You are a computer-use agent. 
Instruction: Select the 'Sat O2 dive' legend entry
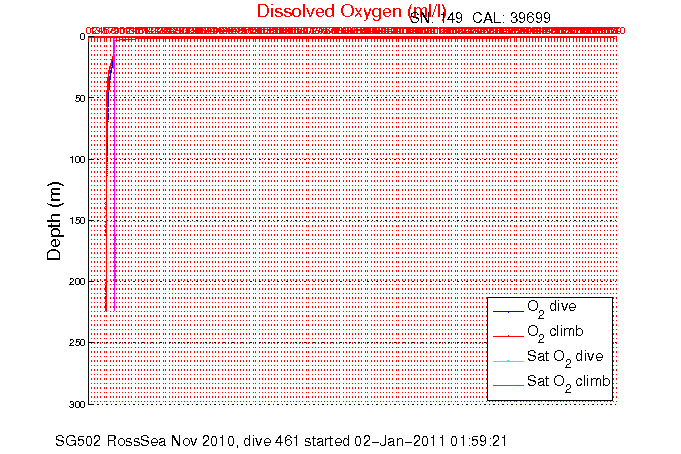click(x=565, y=357)
